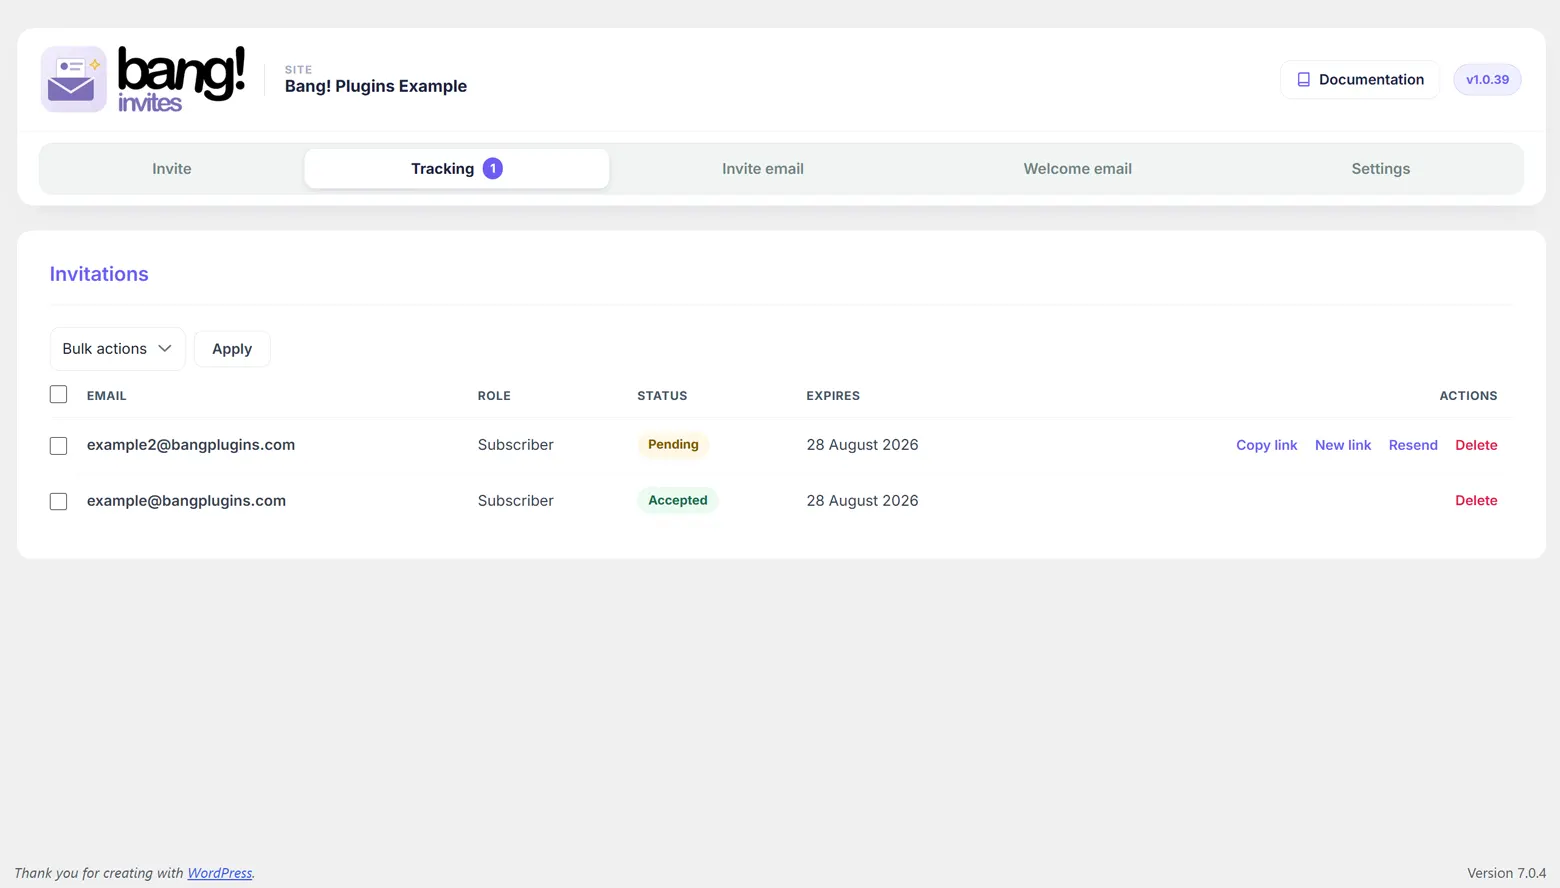The height and width of the screenshot is (888, 1560).
Task: Click the Apply button
Action: point(232,349)
